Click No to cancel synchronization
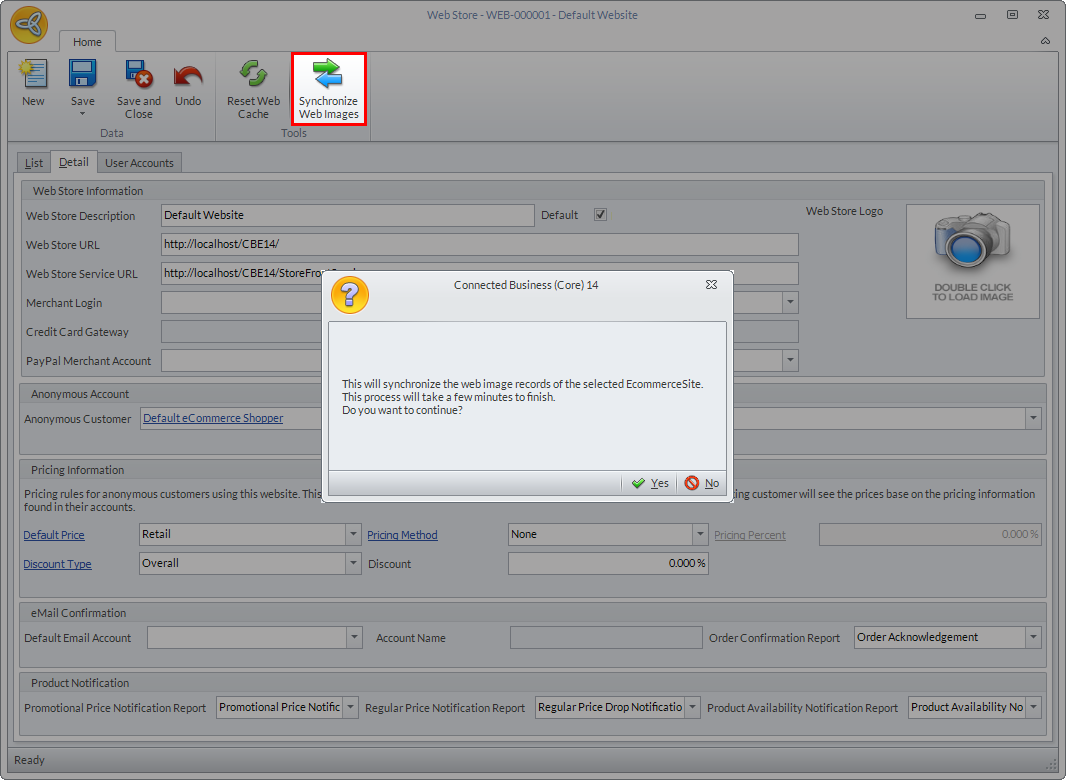Screen dimensions: 1066x780 click(x=702, y=483)
